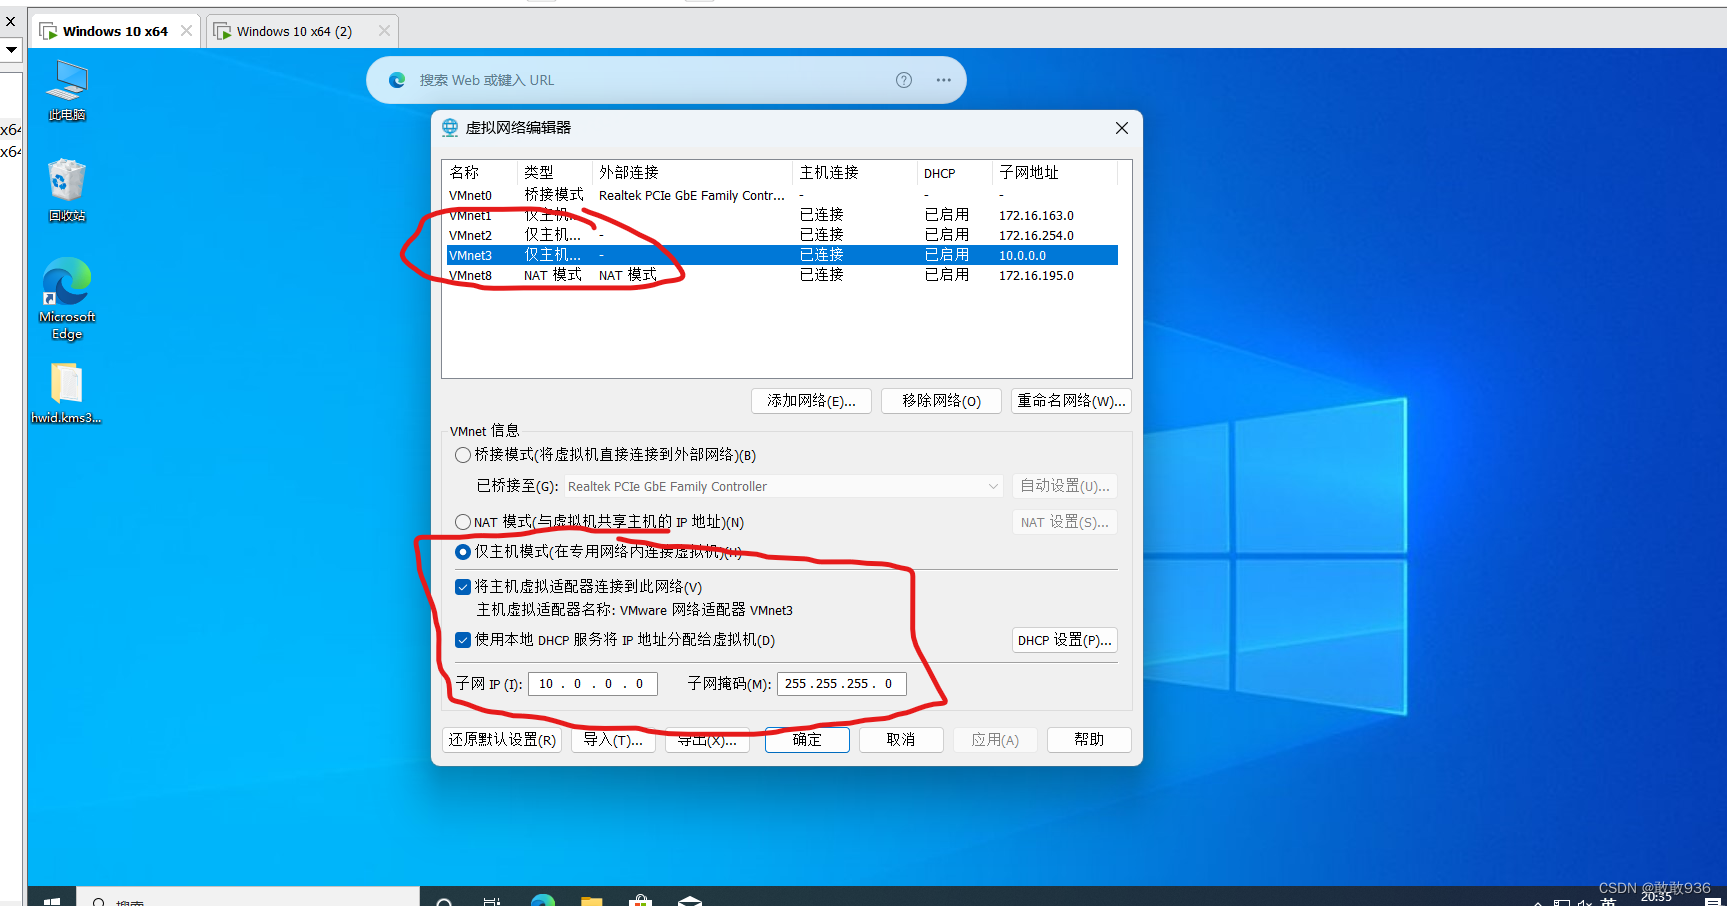Click the 应用(A) apply button
This screenshot has height=906, width=1727.
[x=995, y=740]
